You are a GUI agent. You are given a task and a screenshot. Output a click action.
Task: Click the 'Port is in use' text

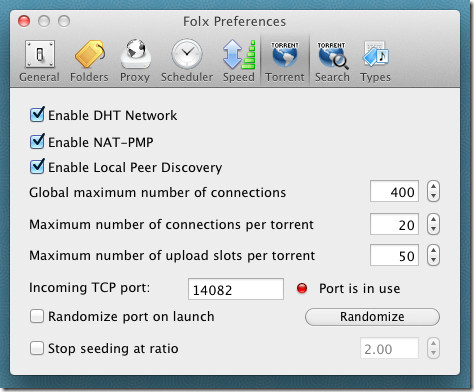coord(360,288)
